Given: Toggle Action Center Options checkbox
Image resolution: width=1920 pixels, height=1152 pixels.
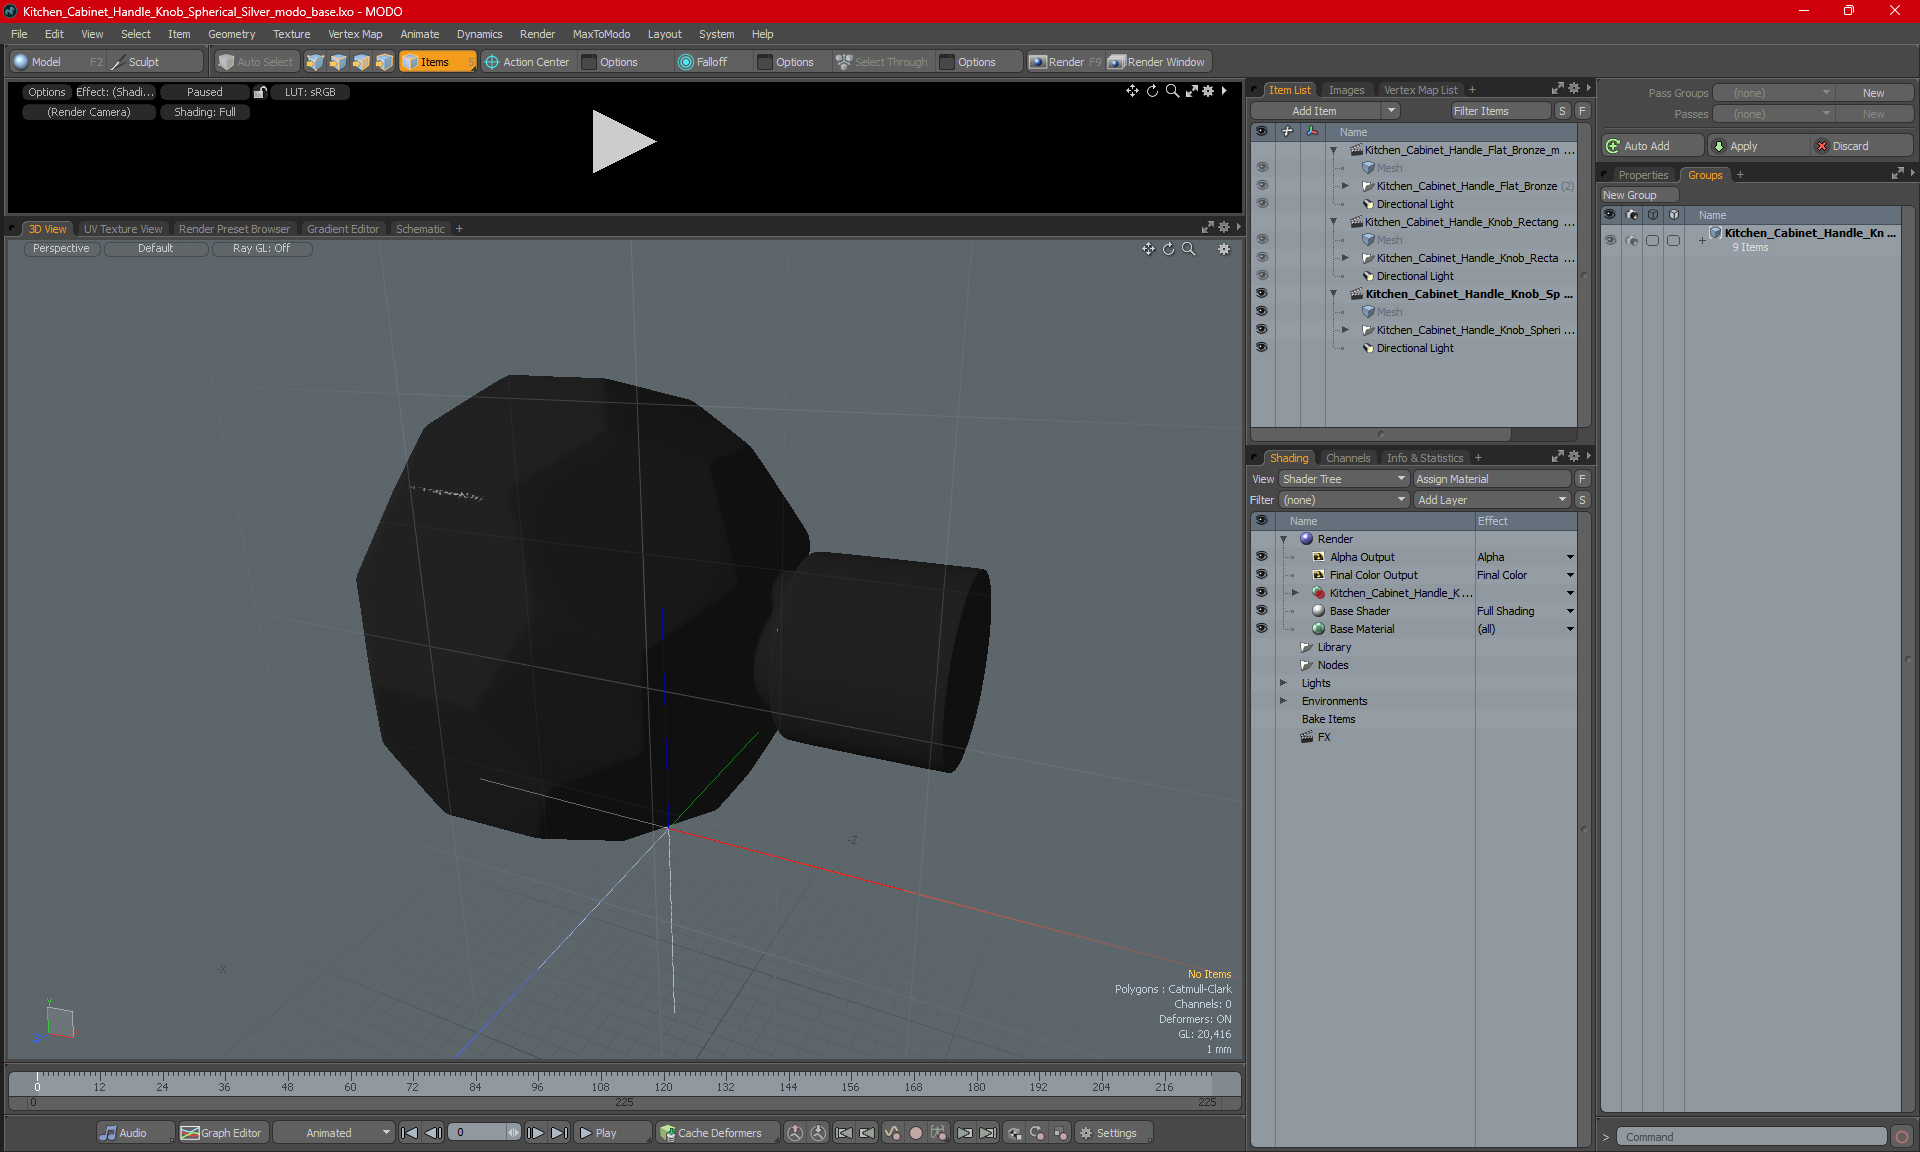Looking at the screenshot, I should point(590,62).
